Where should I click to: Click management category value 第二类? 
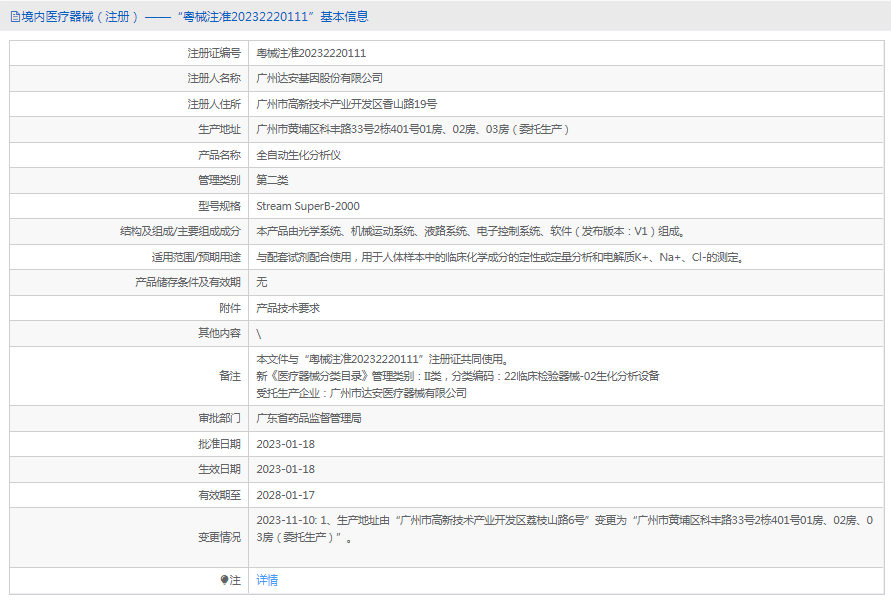tap(272, 180)
